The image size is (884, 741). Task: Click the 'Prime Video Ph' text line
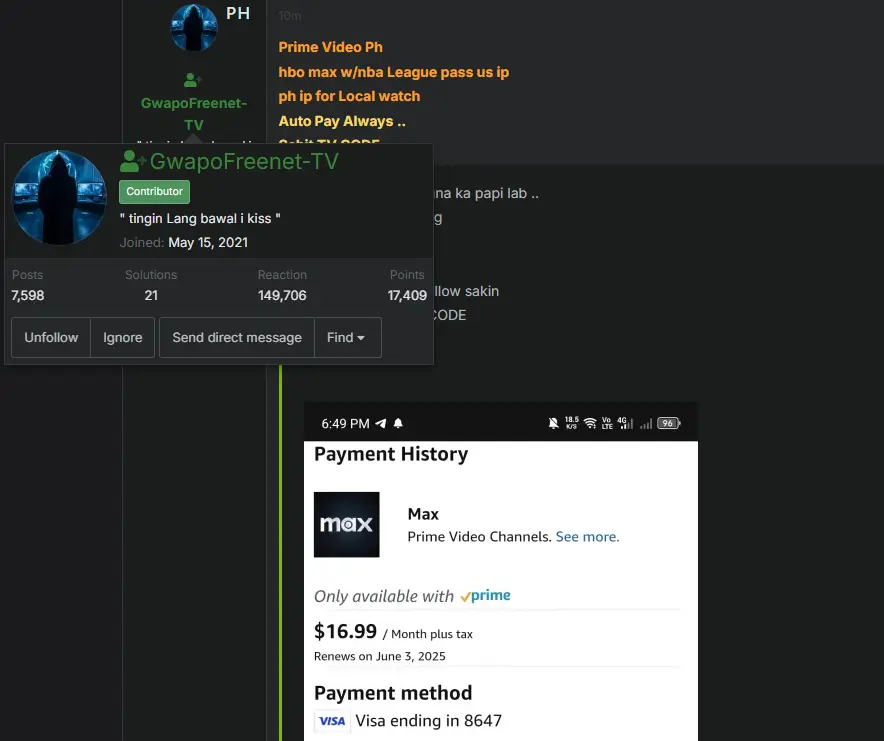pyautogui.click(x=330, y=47)
